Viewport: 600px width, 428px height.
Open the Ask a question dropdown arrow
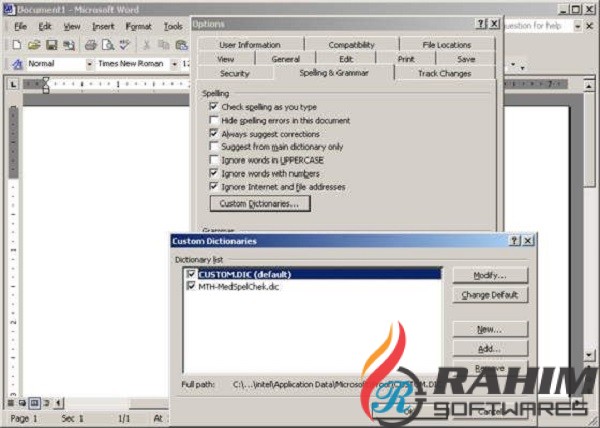pyautogui.click(x=577, y=26)
